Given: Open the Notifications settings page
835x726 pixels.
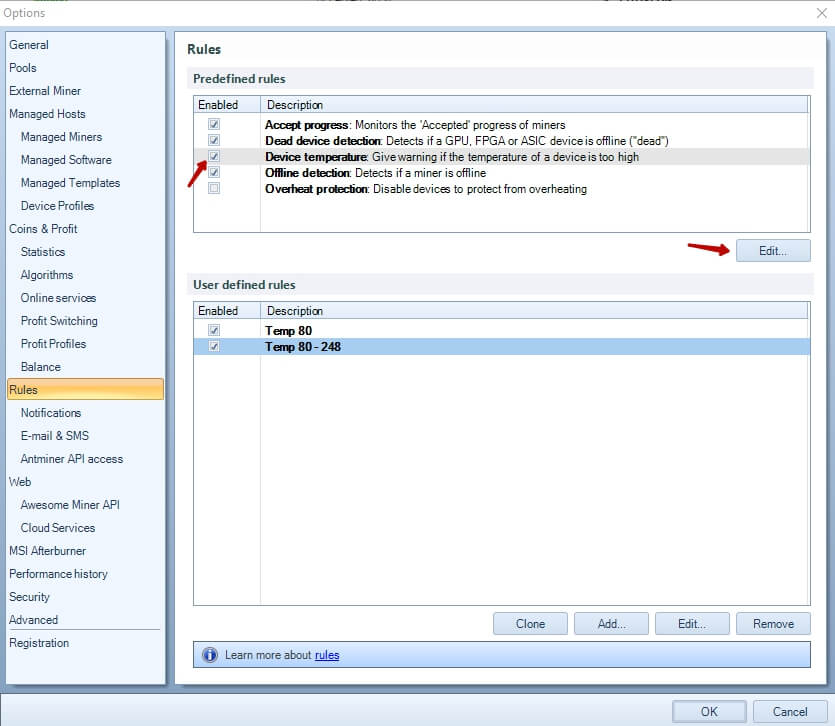Looking at the screenshot, I should [x=51, y=413].
